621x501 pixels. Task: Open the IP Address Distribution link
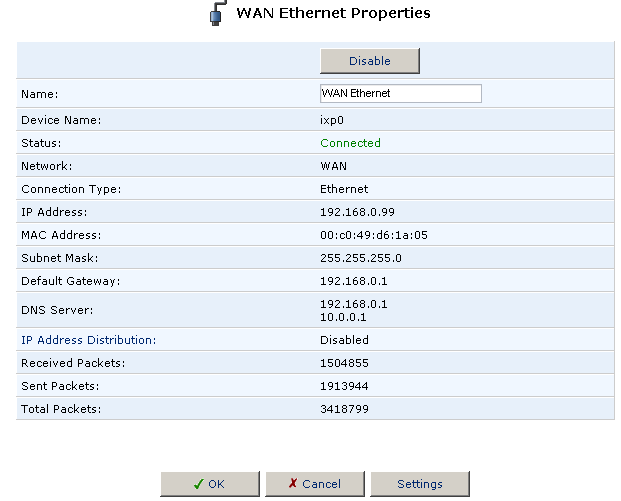pos(89,340)
